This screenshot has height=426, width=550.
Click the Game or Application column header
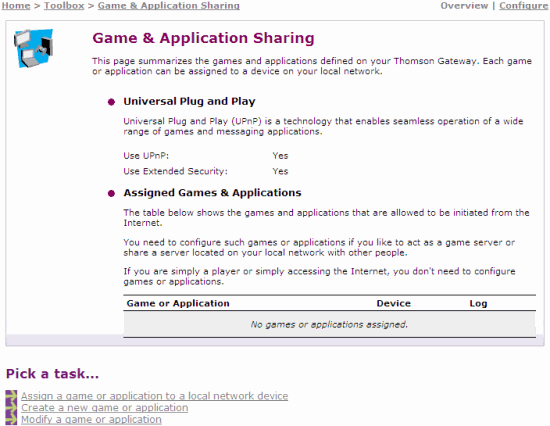(178, 303)
